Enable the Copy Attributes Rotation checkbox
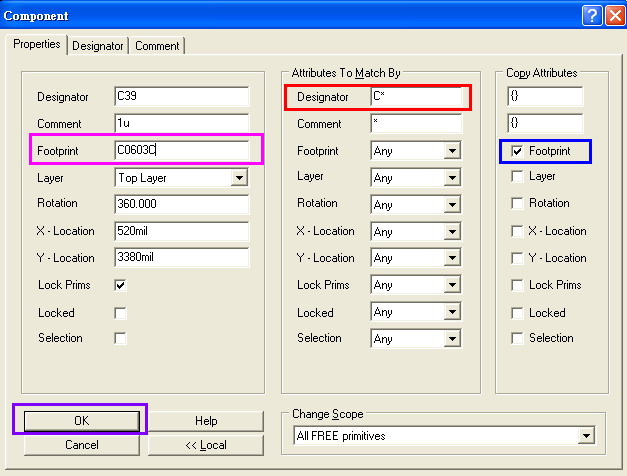The image size is (627, 476). [517, 203]
